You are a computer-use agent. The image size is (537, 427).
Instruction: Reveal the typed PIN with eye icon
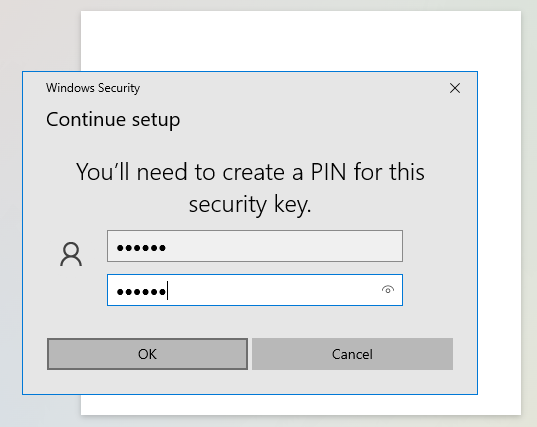point(388,290)
